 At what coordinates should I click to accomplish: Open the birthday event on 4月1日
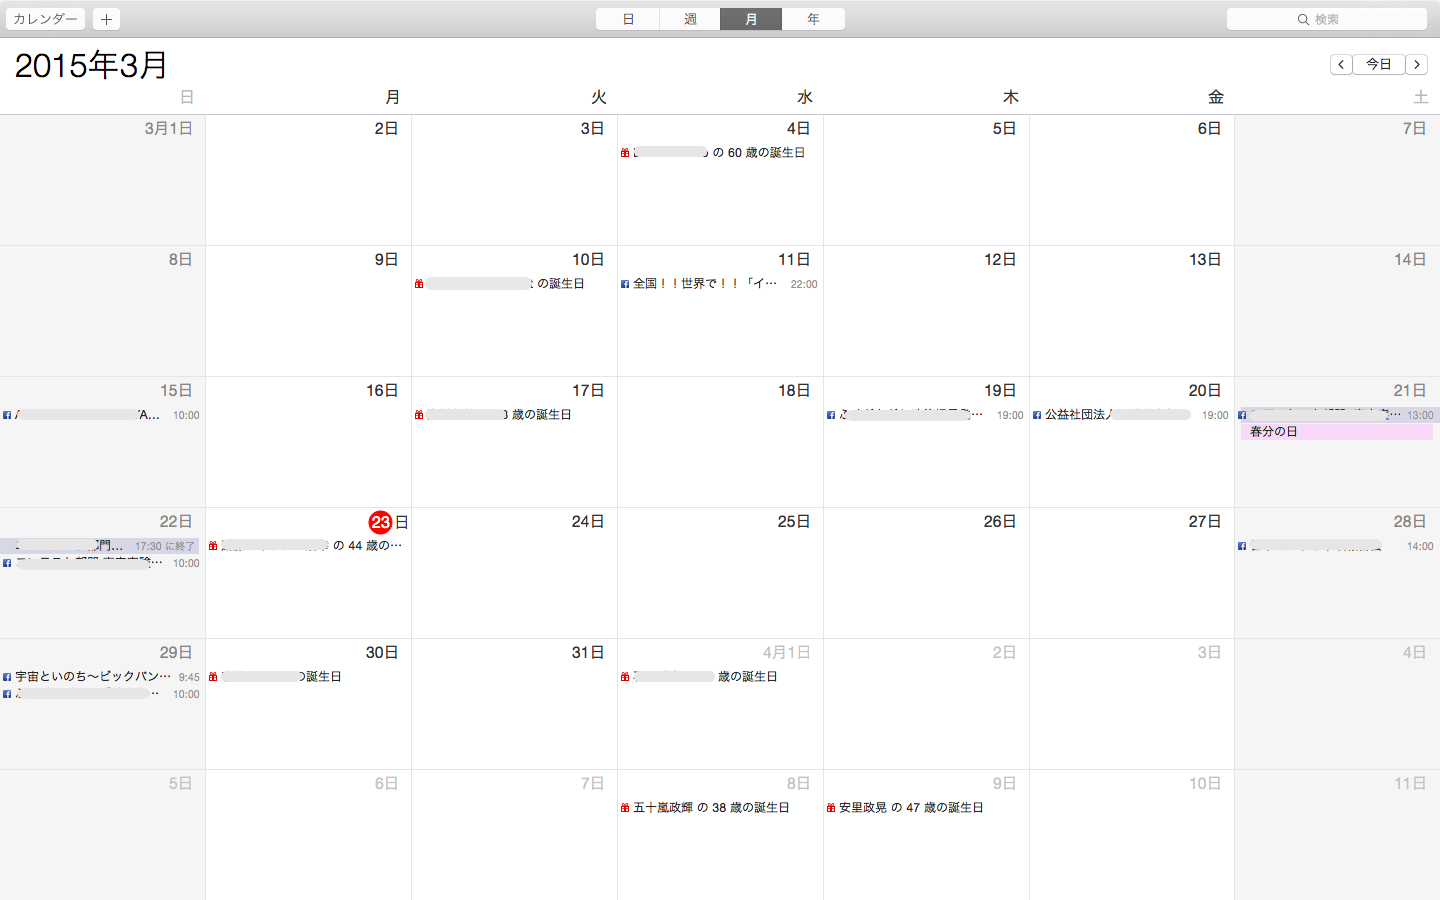coord(719,677)
